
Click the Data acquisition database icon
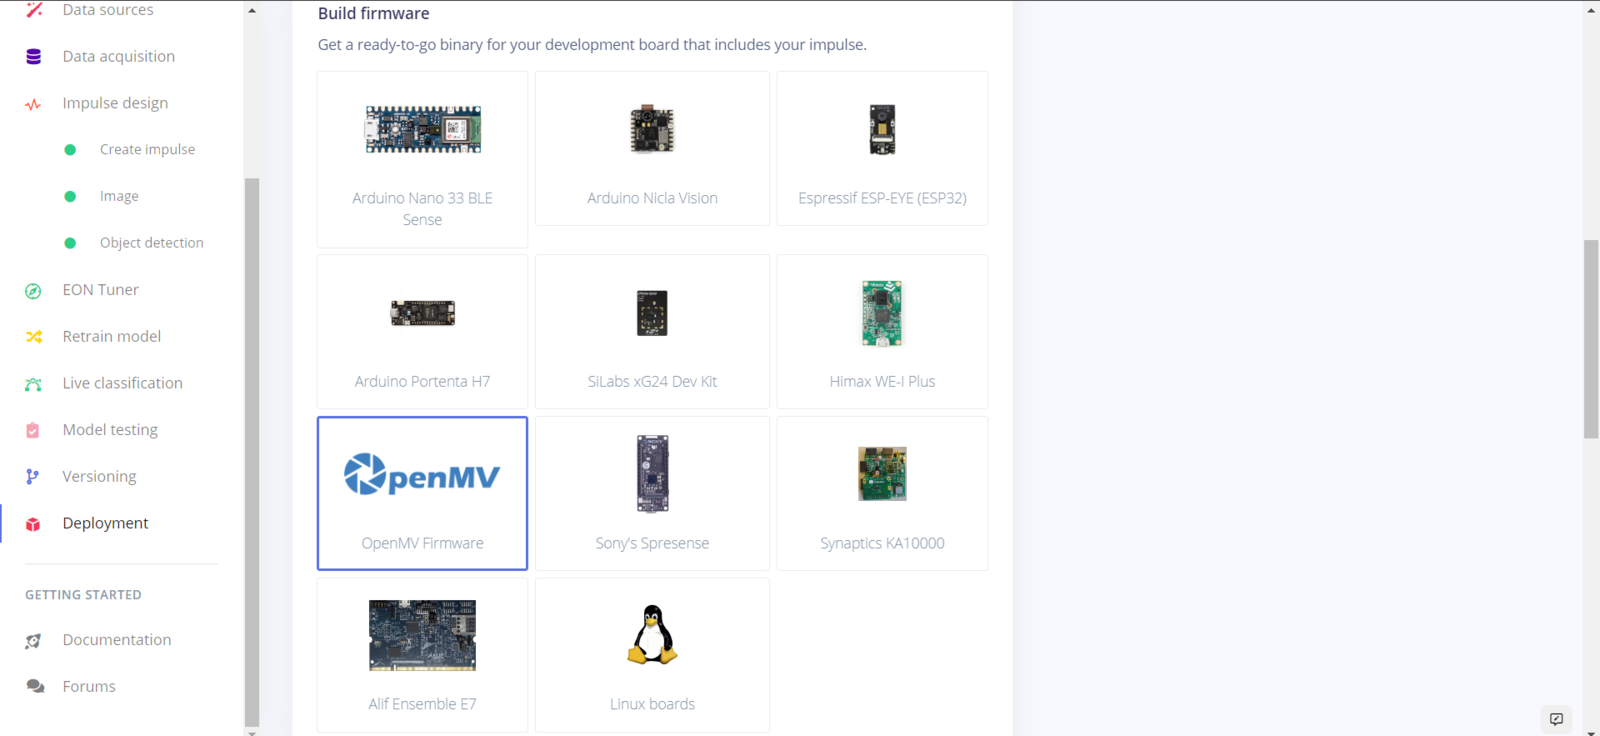click(33, 57)
